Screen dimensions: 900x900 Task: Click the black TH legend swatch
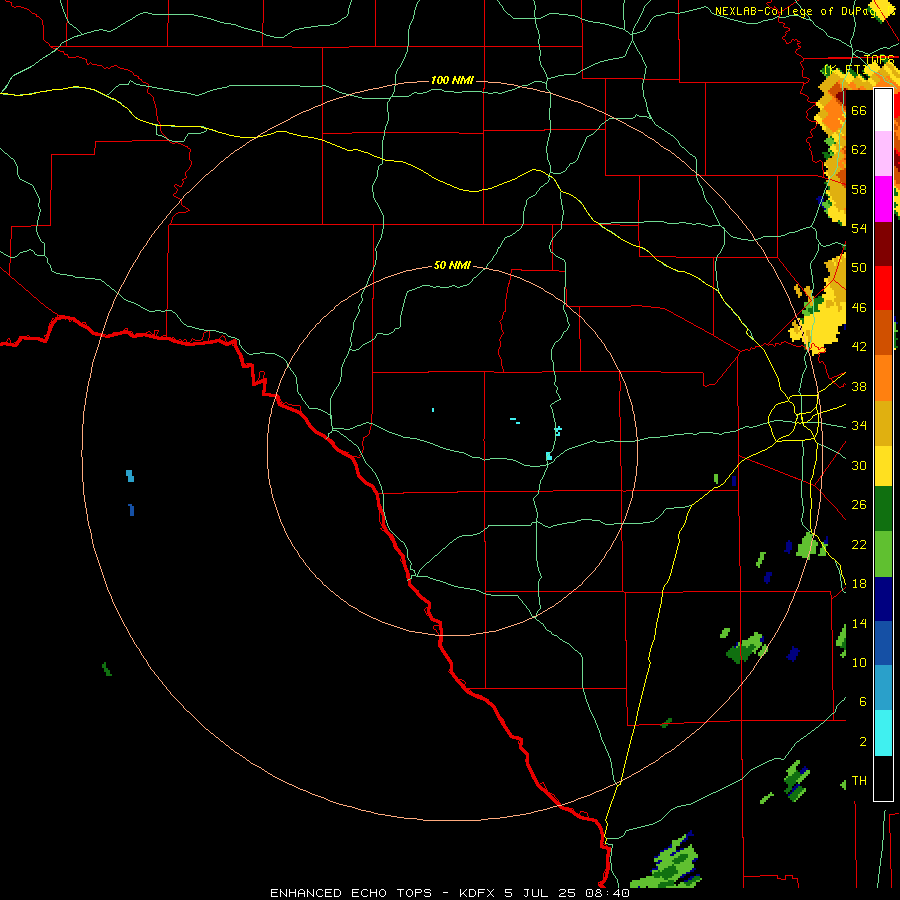883,778
